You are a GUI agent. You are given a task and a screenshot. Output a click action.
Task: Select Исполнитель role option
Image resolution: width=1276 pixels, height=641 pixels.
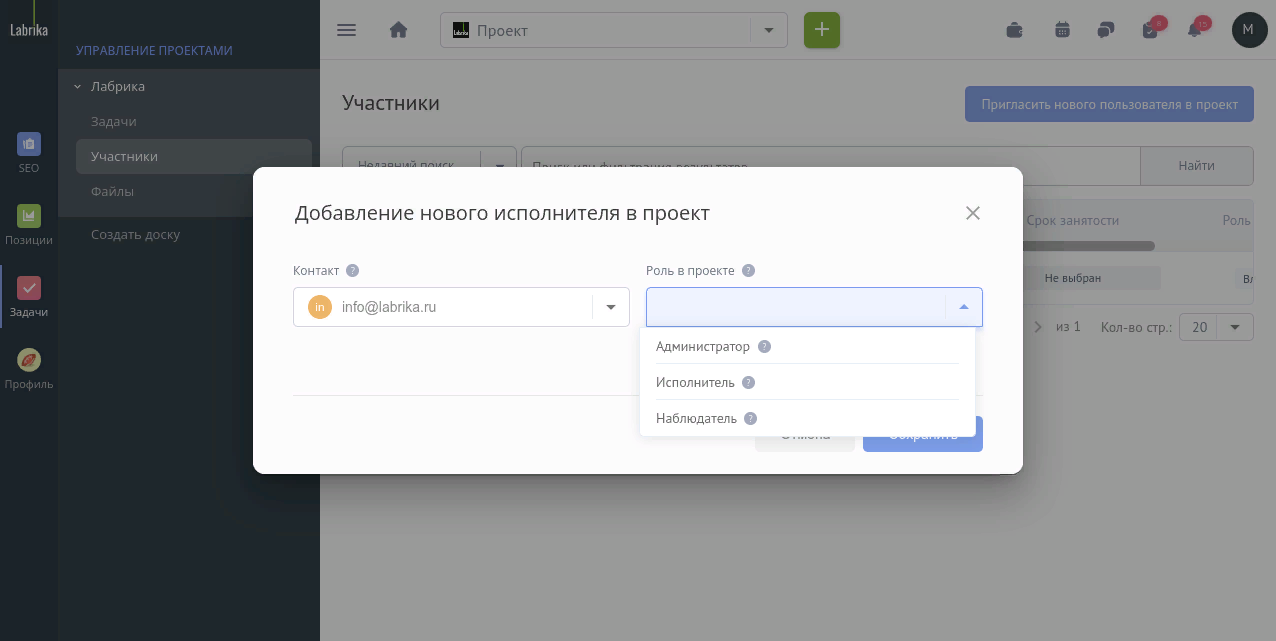click(x=807, y=382)
